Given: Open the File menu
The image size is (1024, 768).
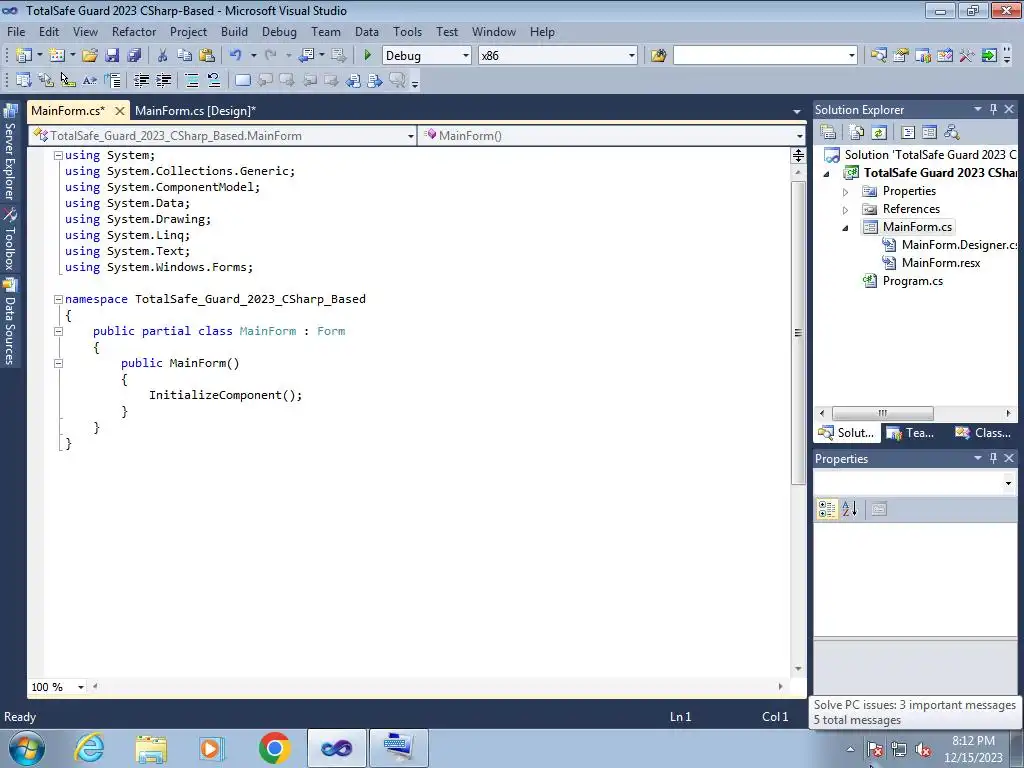Looking at the screenshot, I should [x=16, y=31].
